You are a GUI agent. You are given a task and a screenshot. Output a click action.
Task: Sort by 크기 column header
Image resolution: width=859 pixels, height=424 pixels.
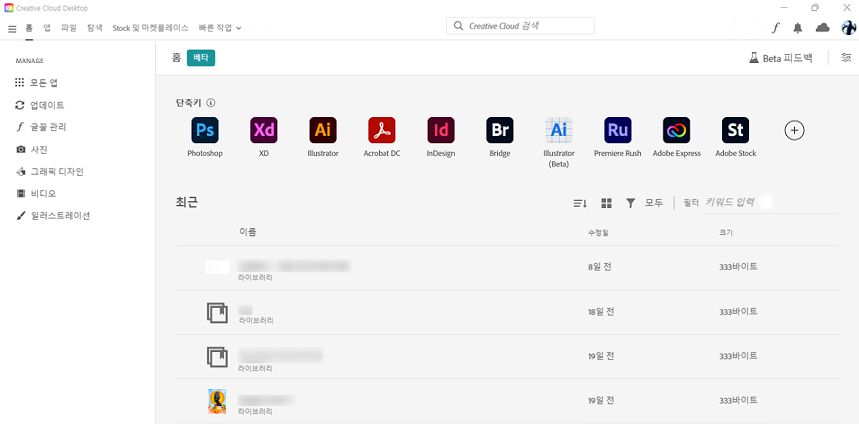726,232
